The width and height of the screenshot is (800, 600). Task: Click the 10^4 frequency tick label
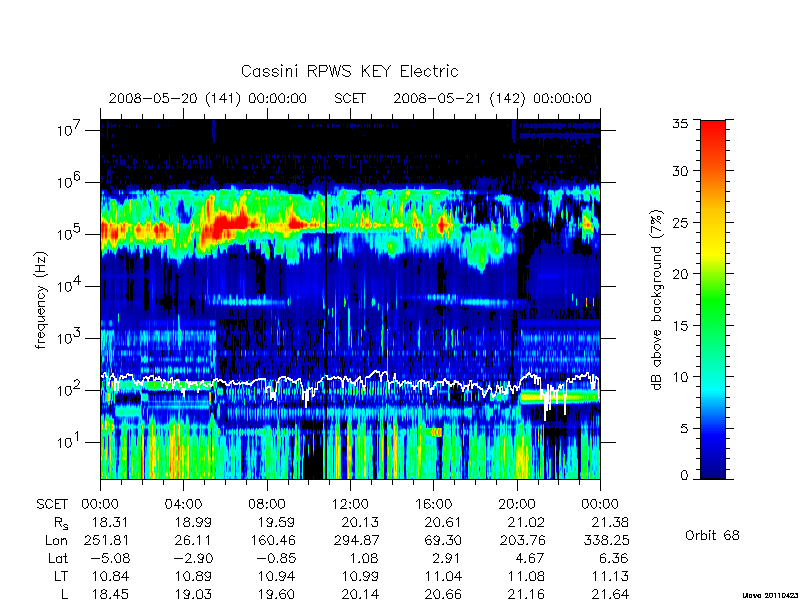point(69,286)
